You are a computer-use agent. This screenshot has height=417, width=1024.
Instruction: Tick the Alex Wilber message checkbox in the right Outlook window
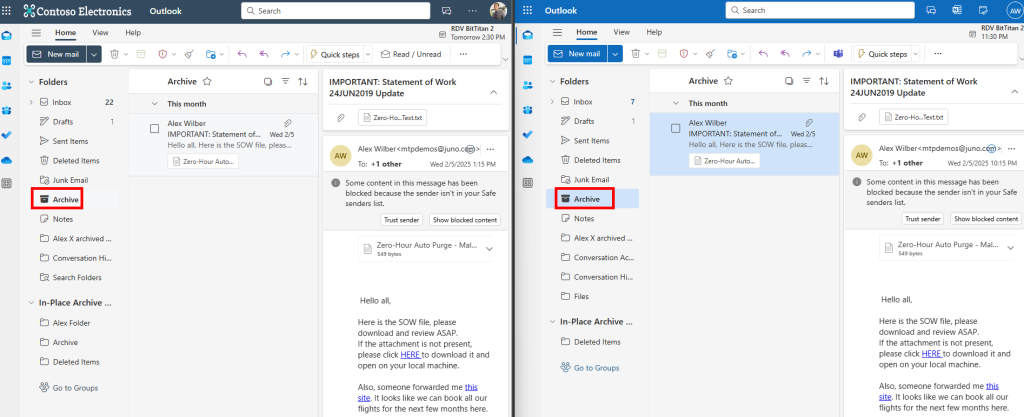(676, 128)
